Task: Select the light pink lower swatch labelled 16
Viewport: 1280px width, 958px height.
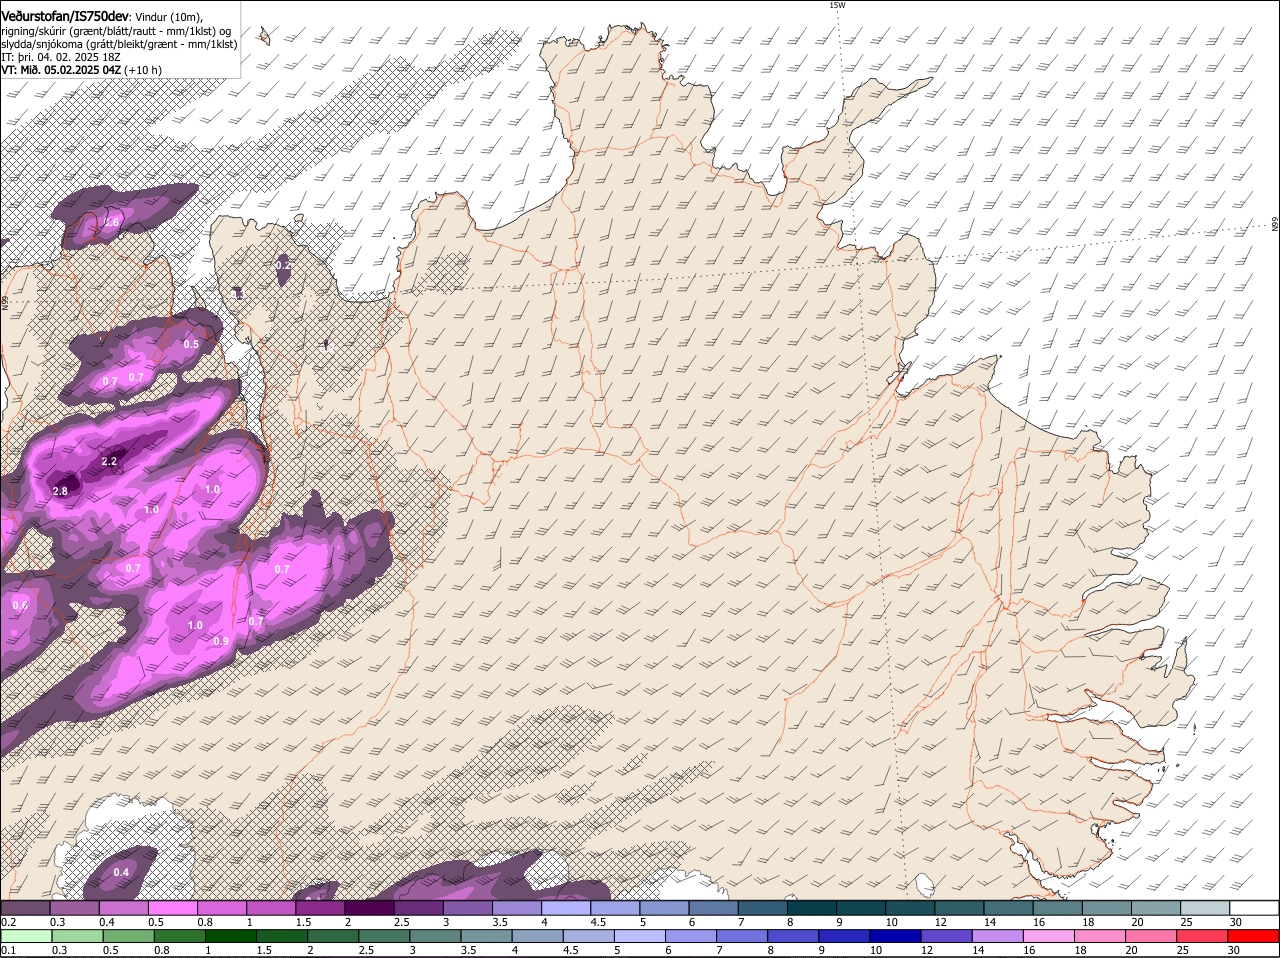Action: (1049, 936)
